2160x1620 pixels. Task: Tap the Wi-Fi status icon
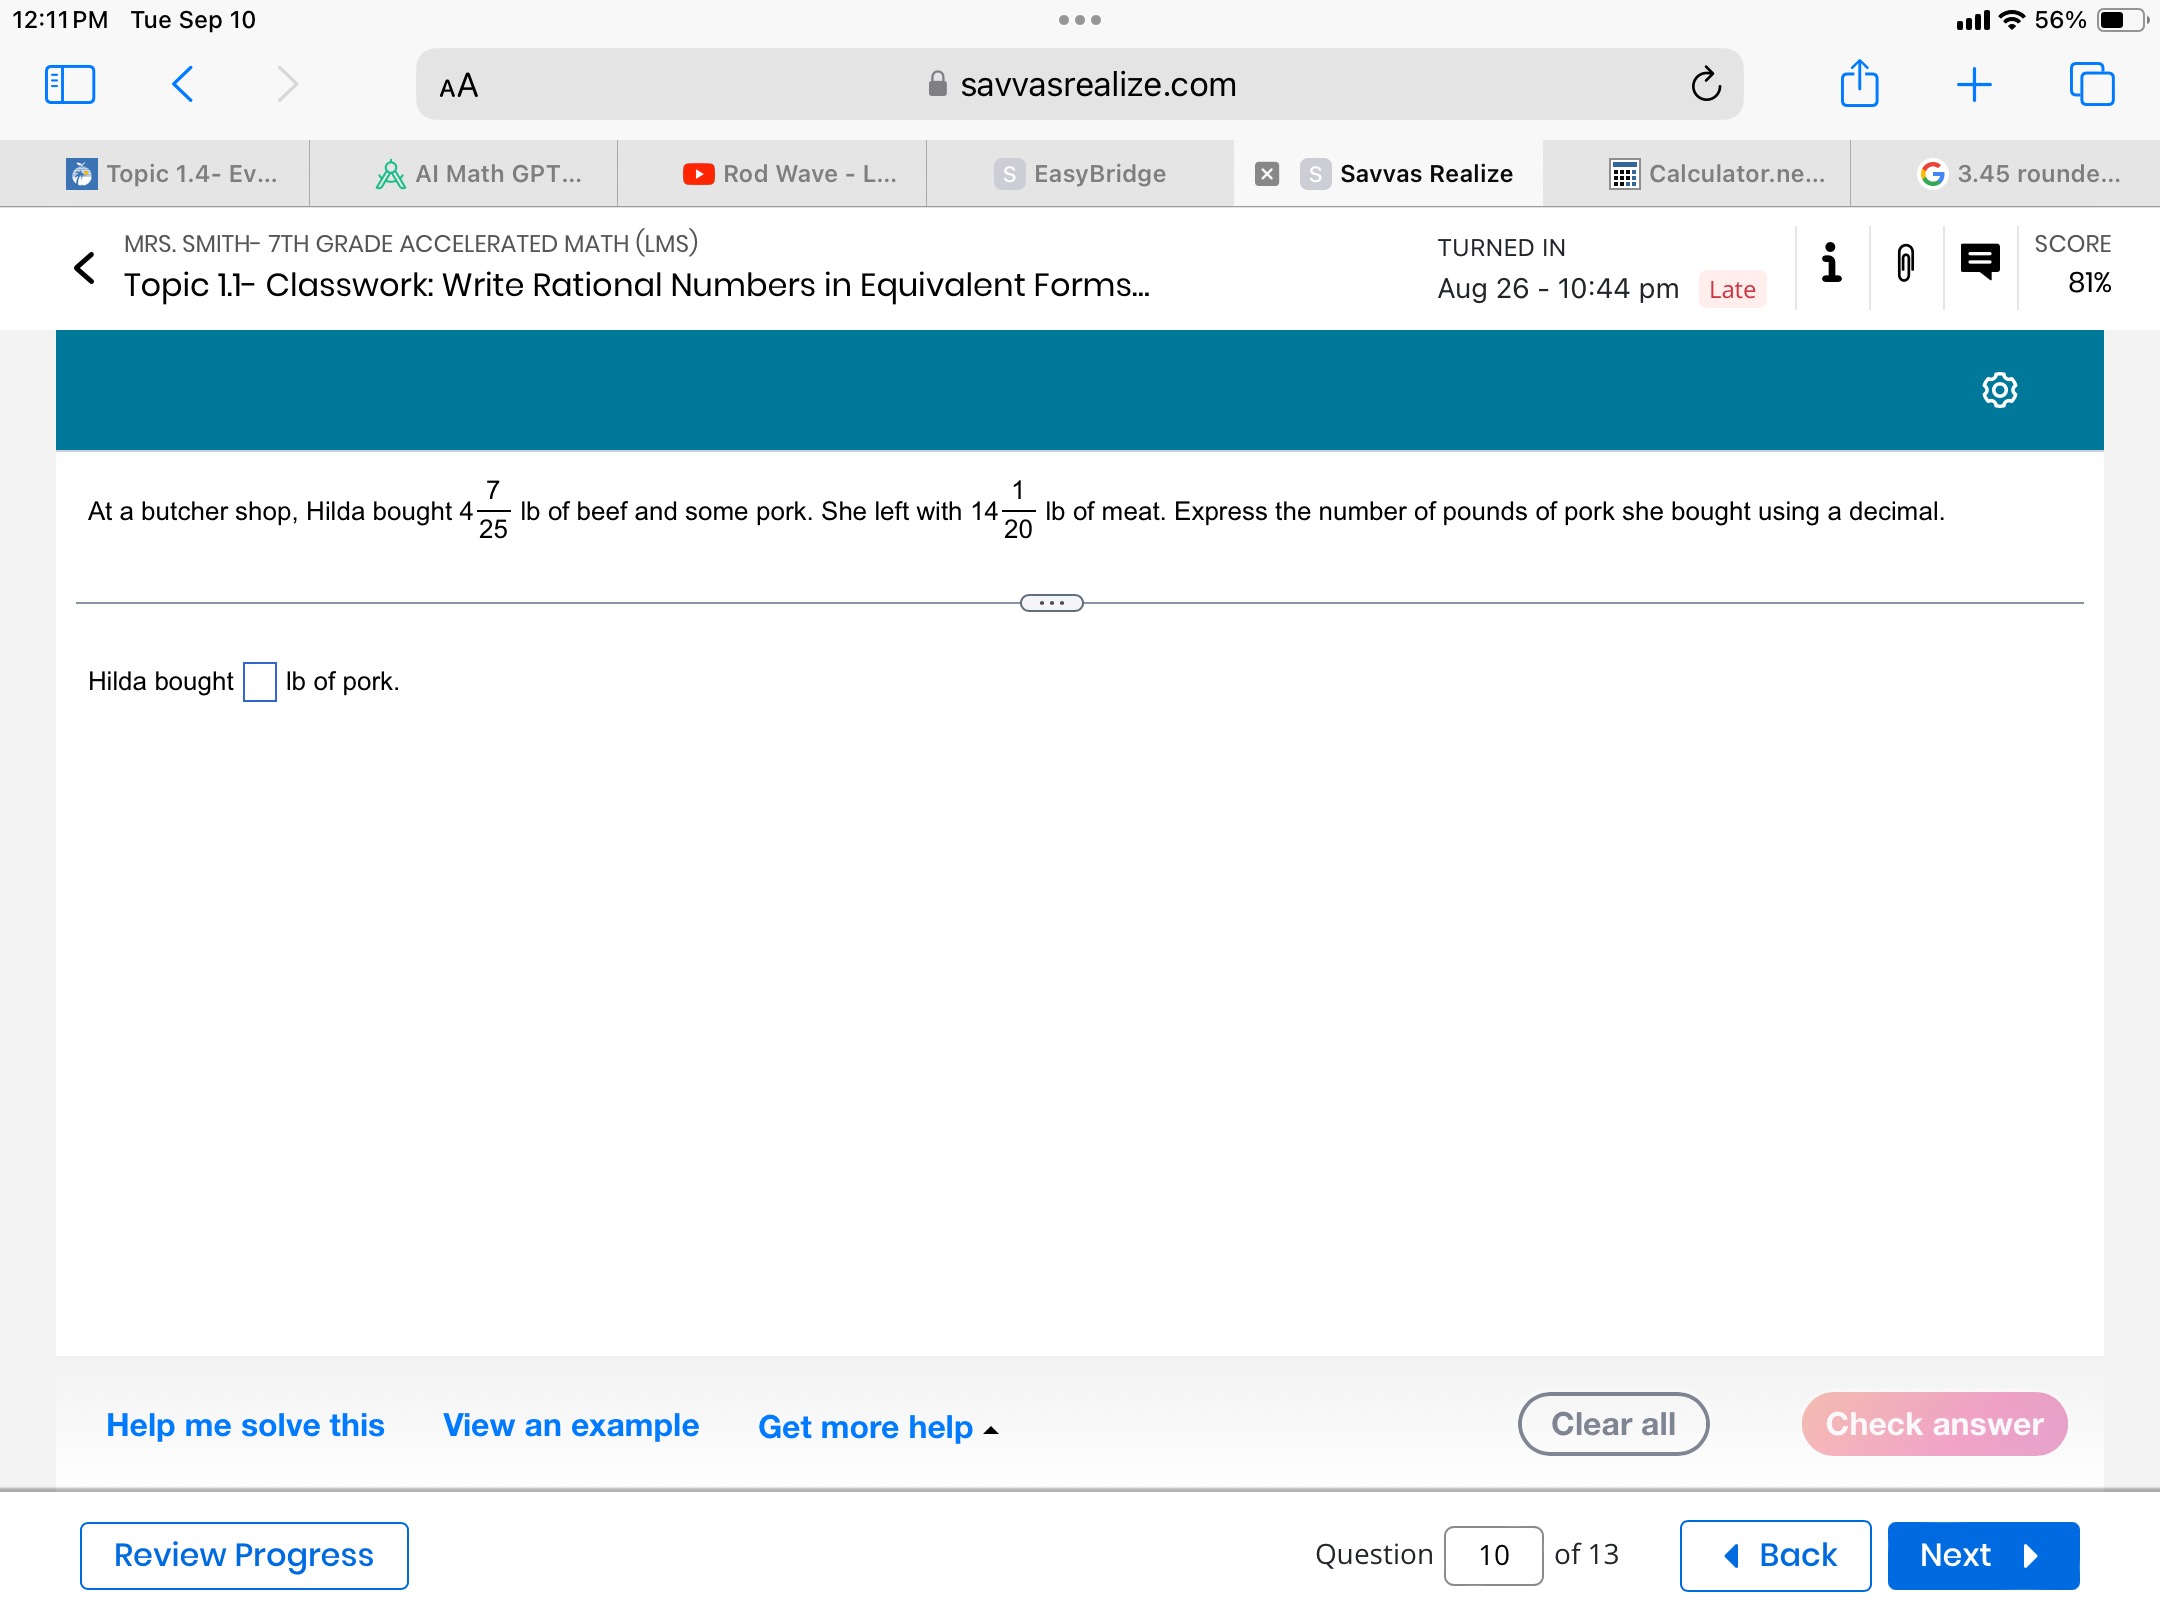tap(2011, 20)
